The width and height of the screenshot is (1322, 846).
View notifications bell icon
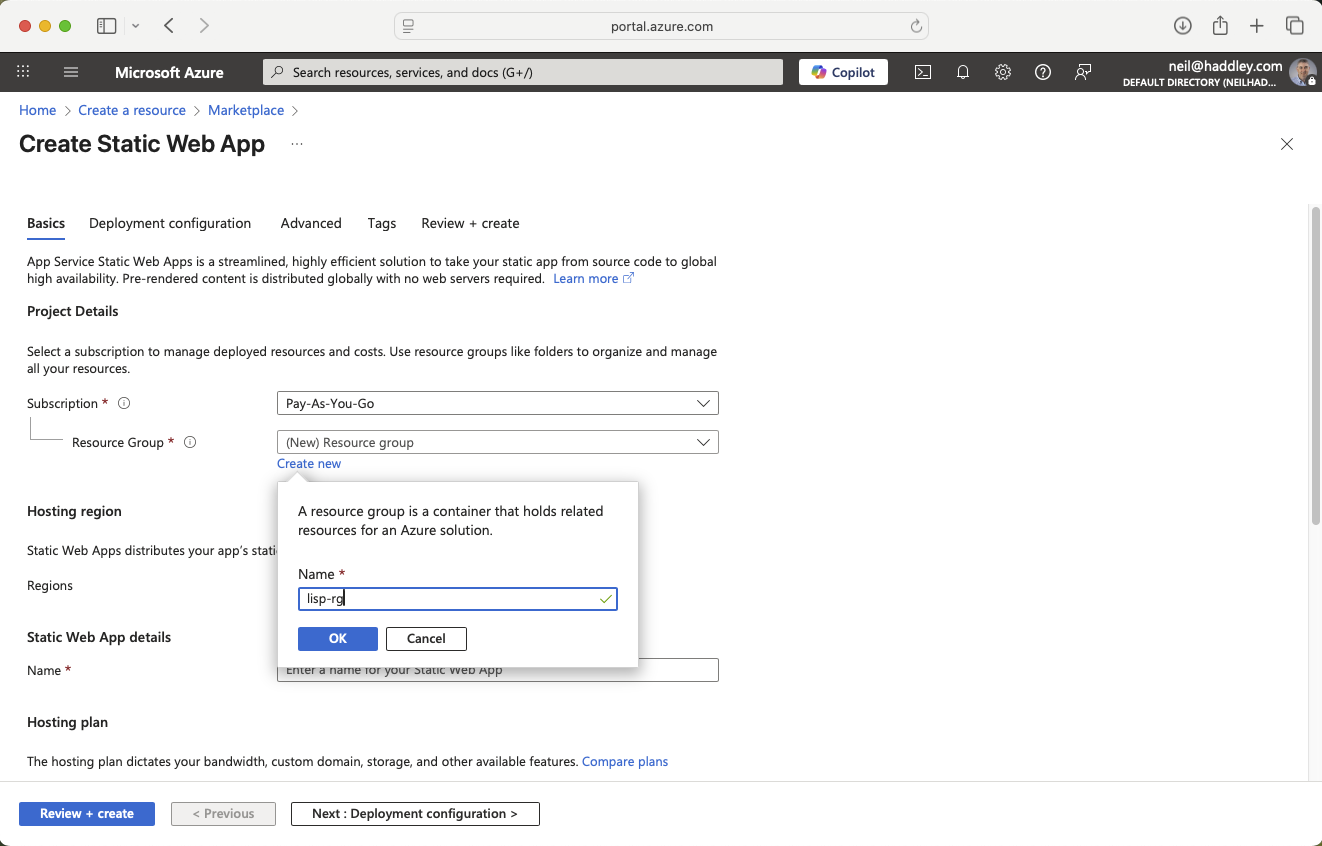[962, 72]
